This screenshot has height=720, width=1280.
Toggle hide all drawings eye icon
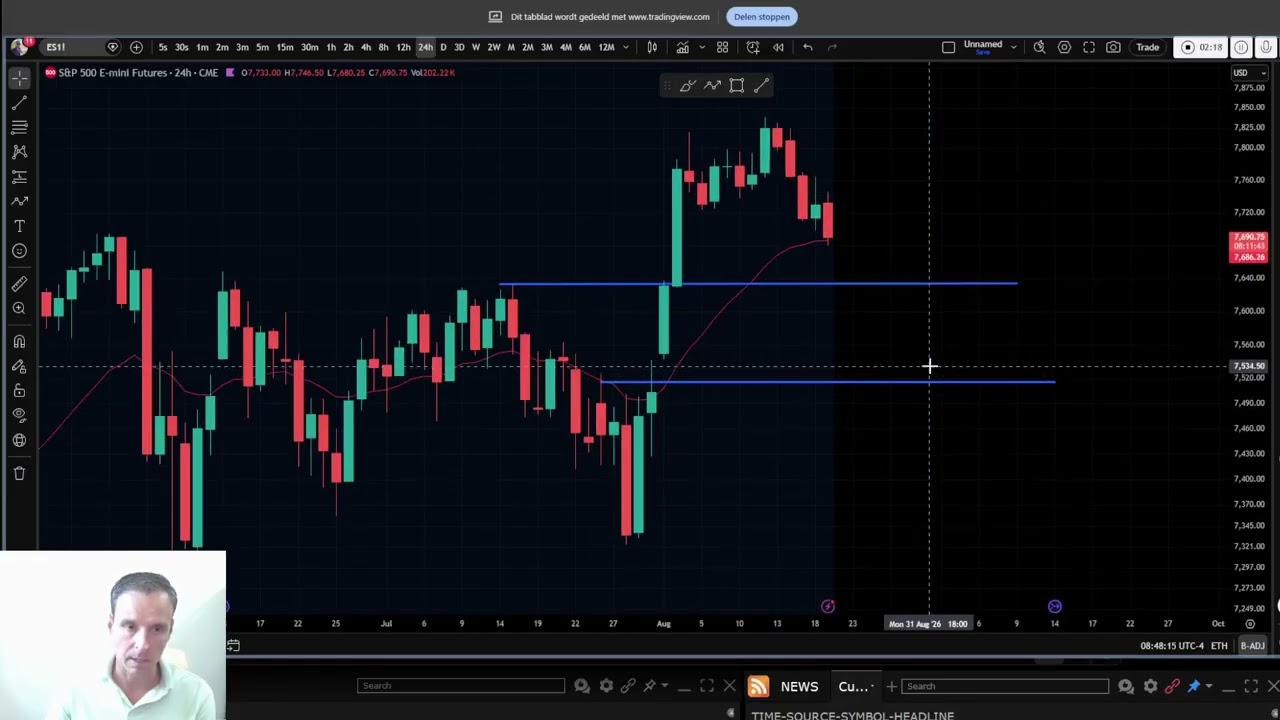(19, 416)
